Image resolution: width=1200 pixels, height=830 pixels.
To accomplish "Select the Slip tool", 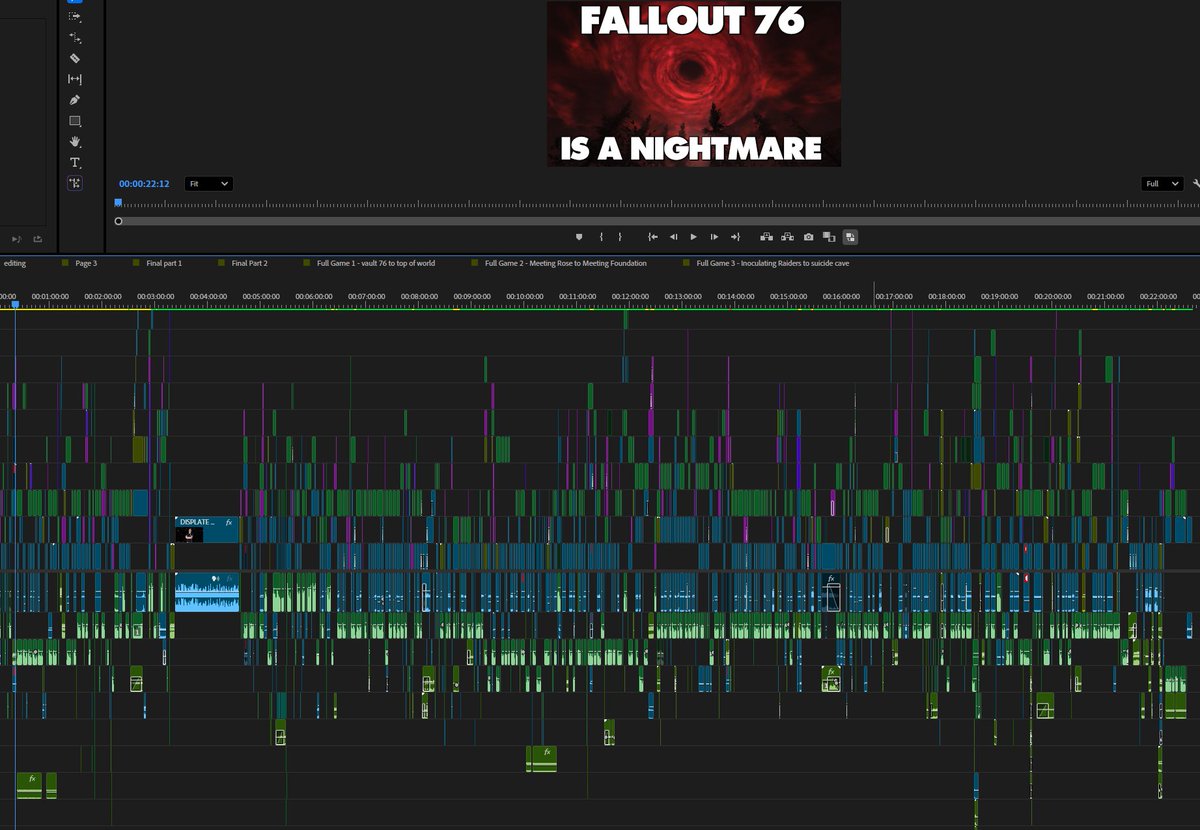I will [x=75, y=79].
